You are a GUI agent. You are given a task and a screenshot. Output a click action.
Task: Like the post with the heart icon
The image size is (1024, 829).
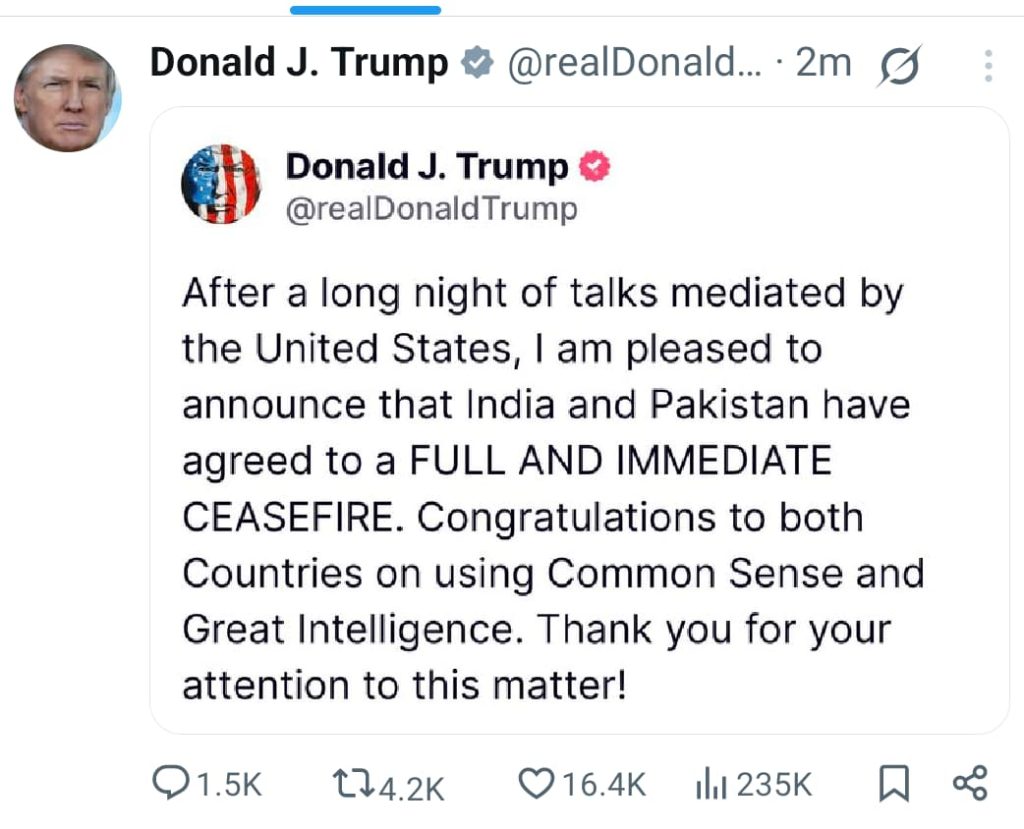click(538, 784)
